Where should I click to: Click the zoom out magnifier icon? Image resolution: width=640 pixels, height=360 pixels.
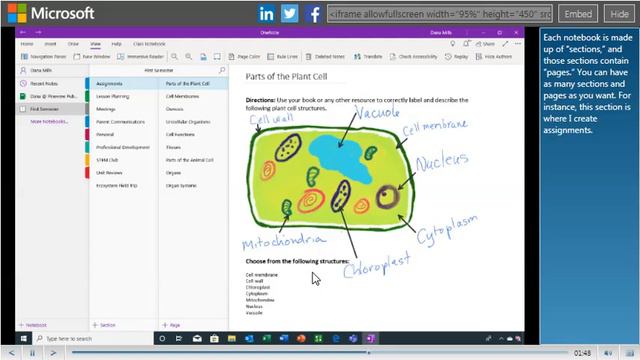click(174, 57)
